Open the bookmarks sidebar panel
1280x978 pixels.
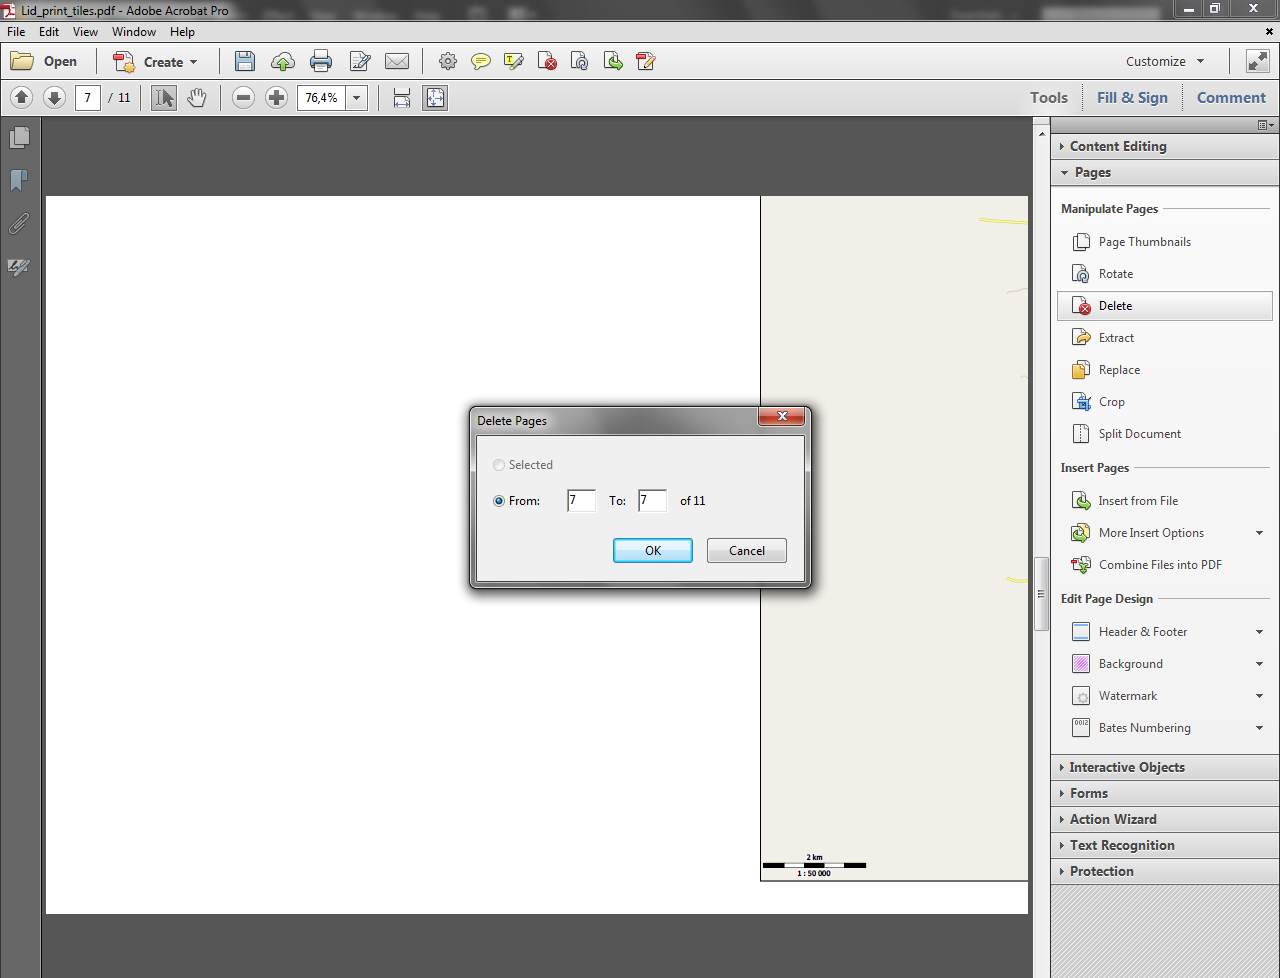(x=19, y=180)
